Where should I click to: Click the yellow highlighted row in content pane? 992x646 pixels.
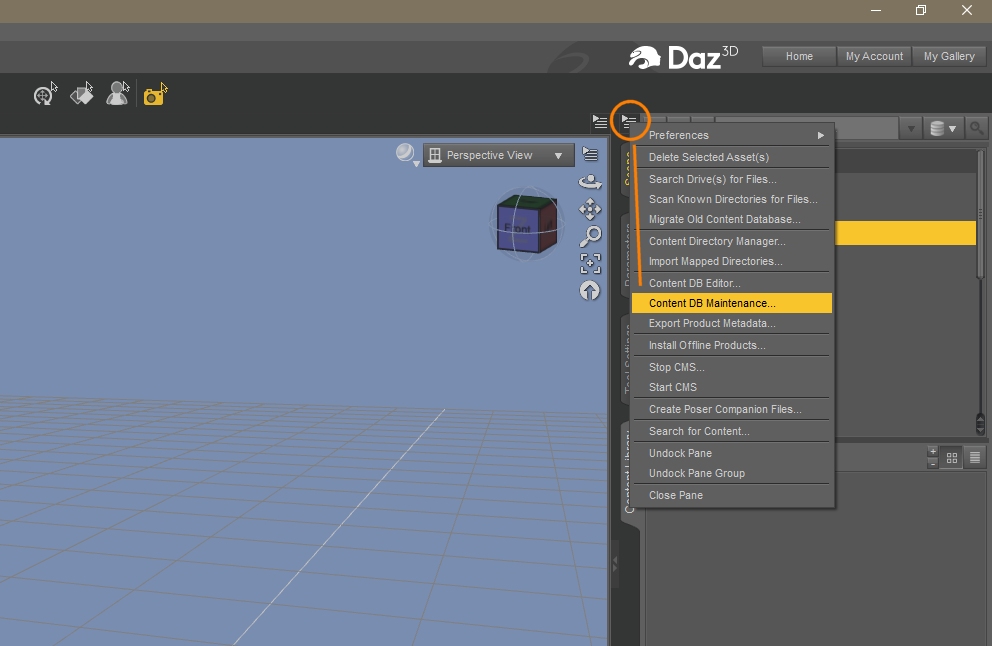pyautogui.click(x=905, y=233)
